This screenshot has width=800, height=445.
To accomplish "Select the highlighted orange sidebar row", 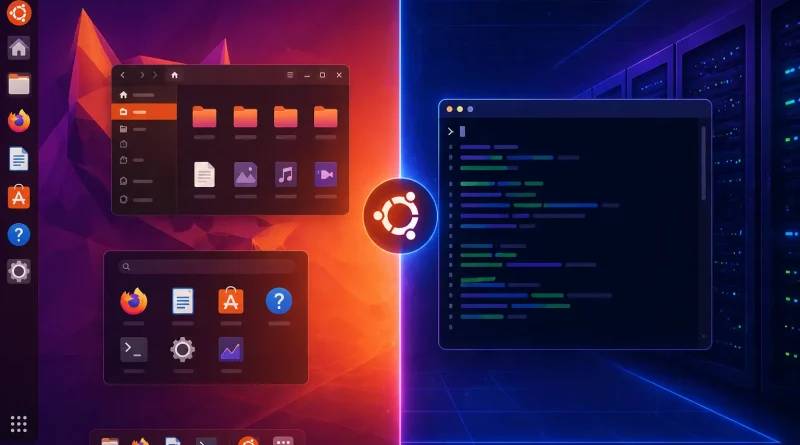I will 144,112.
